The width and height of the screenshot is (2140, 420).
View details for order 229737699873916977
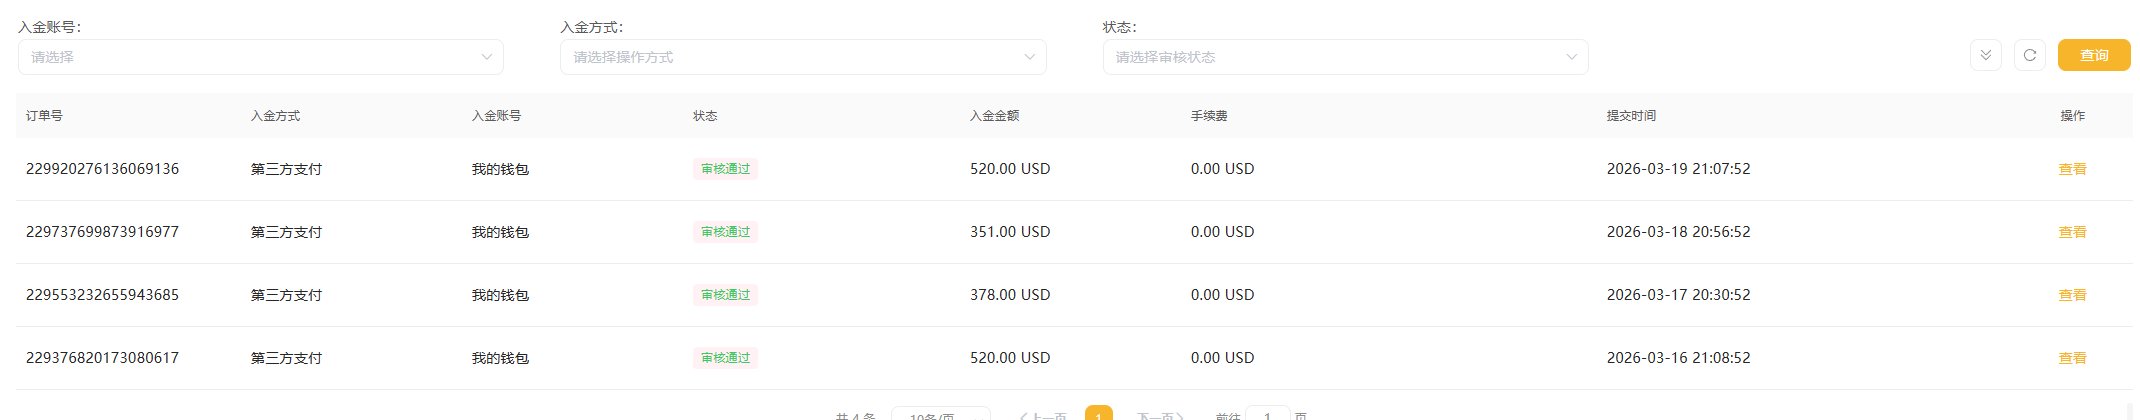coord(2071,232)
